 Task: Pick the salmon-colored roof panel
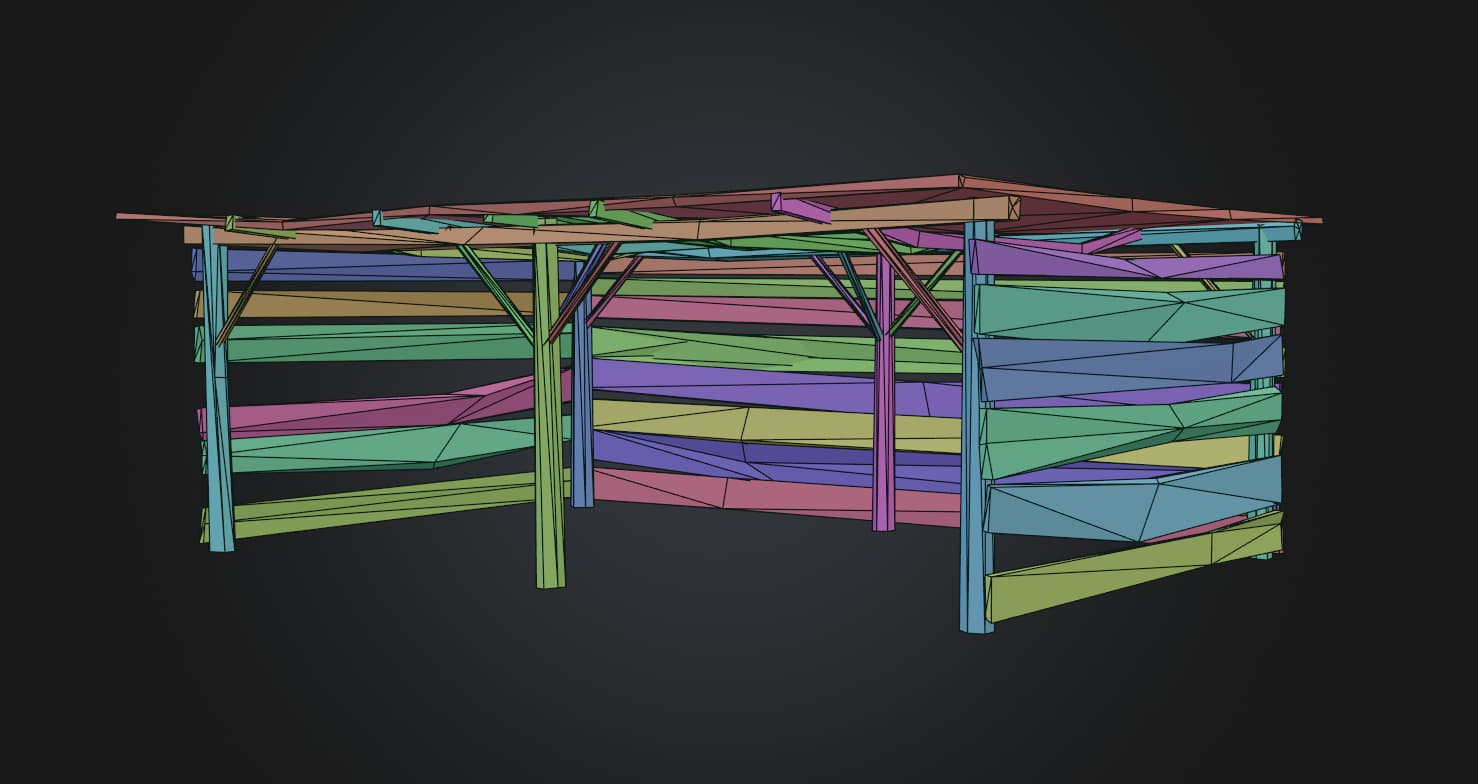(720, 203)
